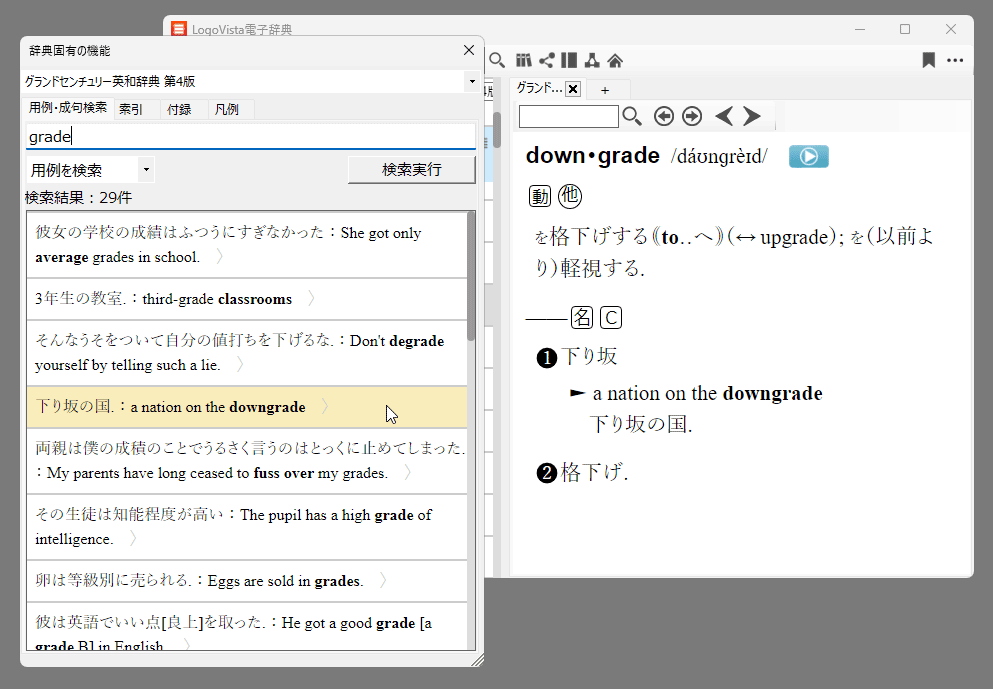Viewport: 993px width, 689px height.
Task: Open the three-dots more options menu
Action: click(955, 60)
